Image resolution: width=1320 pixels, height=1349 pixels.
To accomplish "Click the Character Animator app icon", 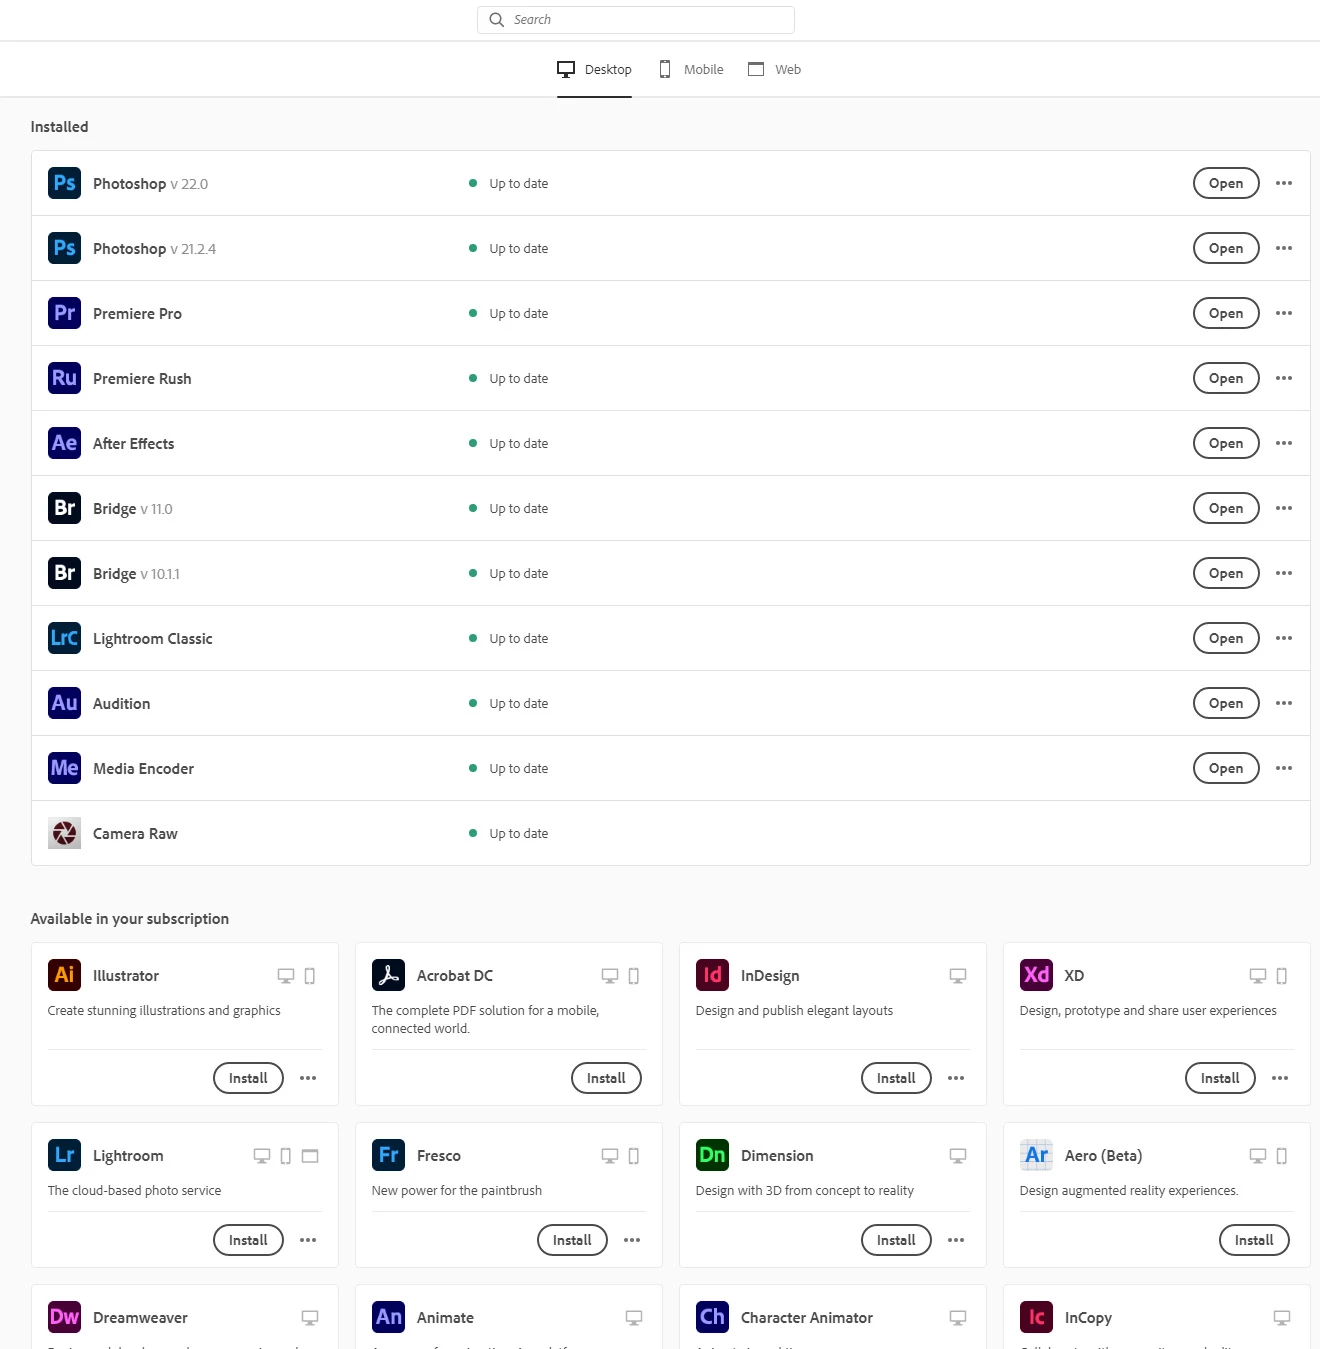I will point(712,1317).
